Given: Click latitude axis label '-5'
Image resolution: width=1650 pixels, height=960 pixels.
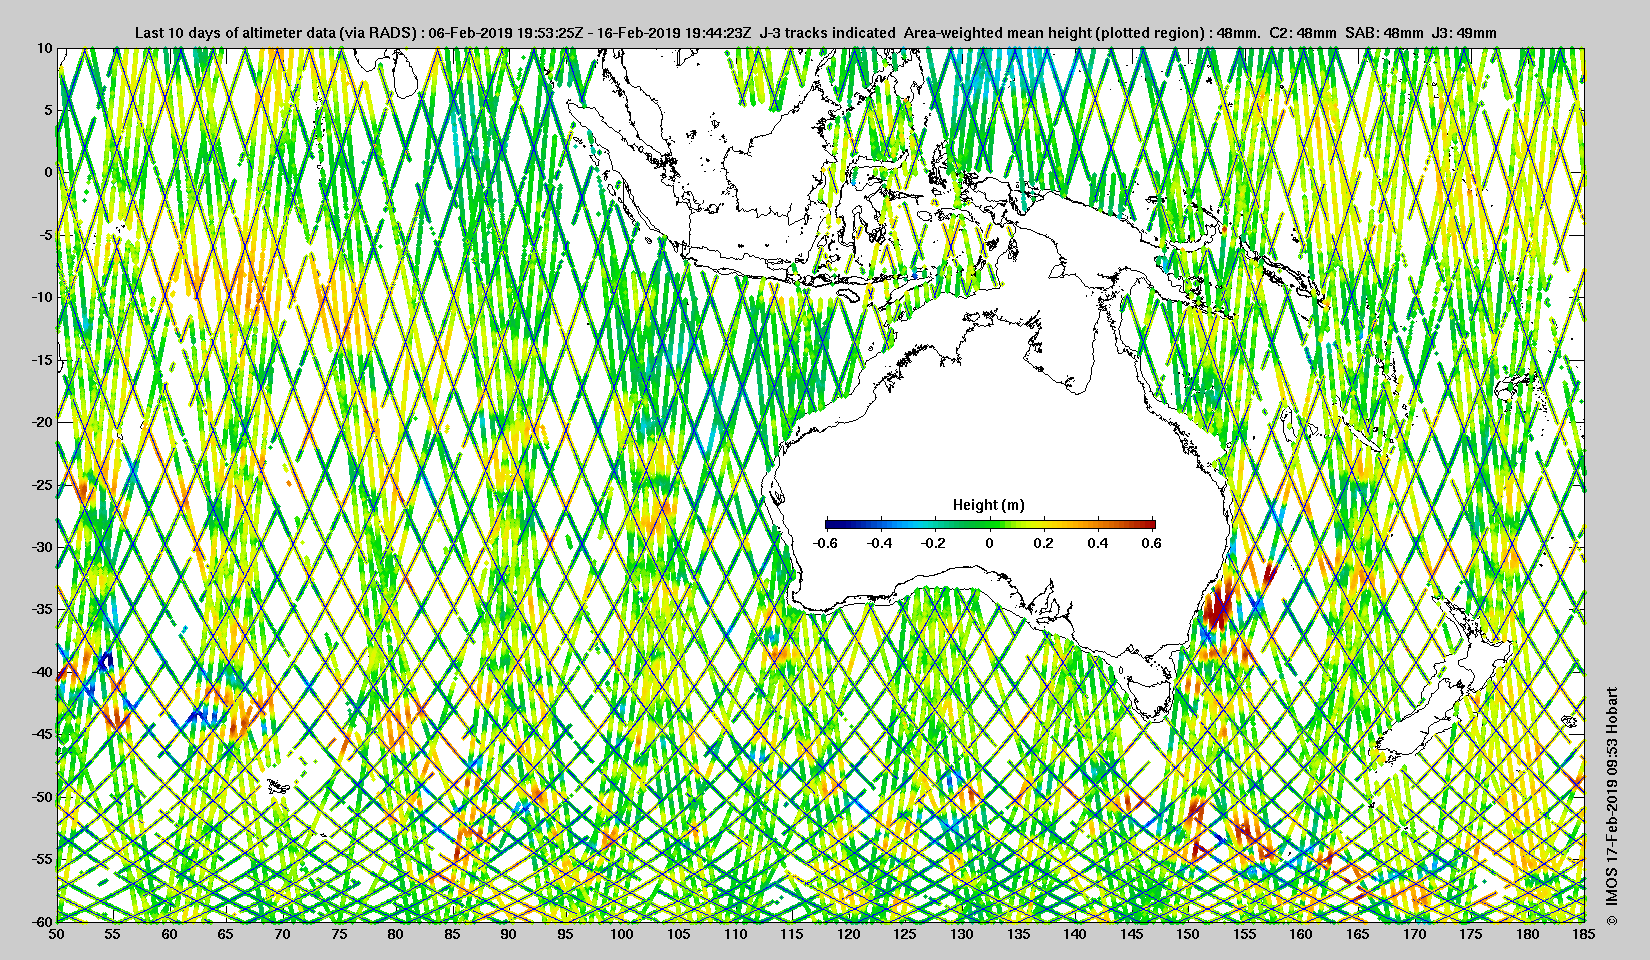Looking at the screenshot, I should coord(46,235).
